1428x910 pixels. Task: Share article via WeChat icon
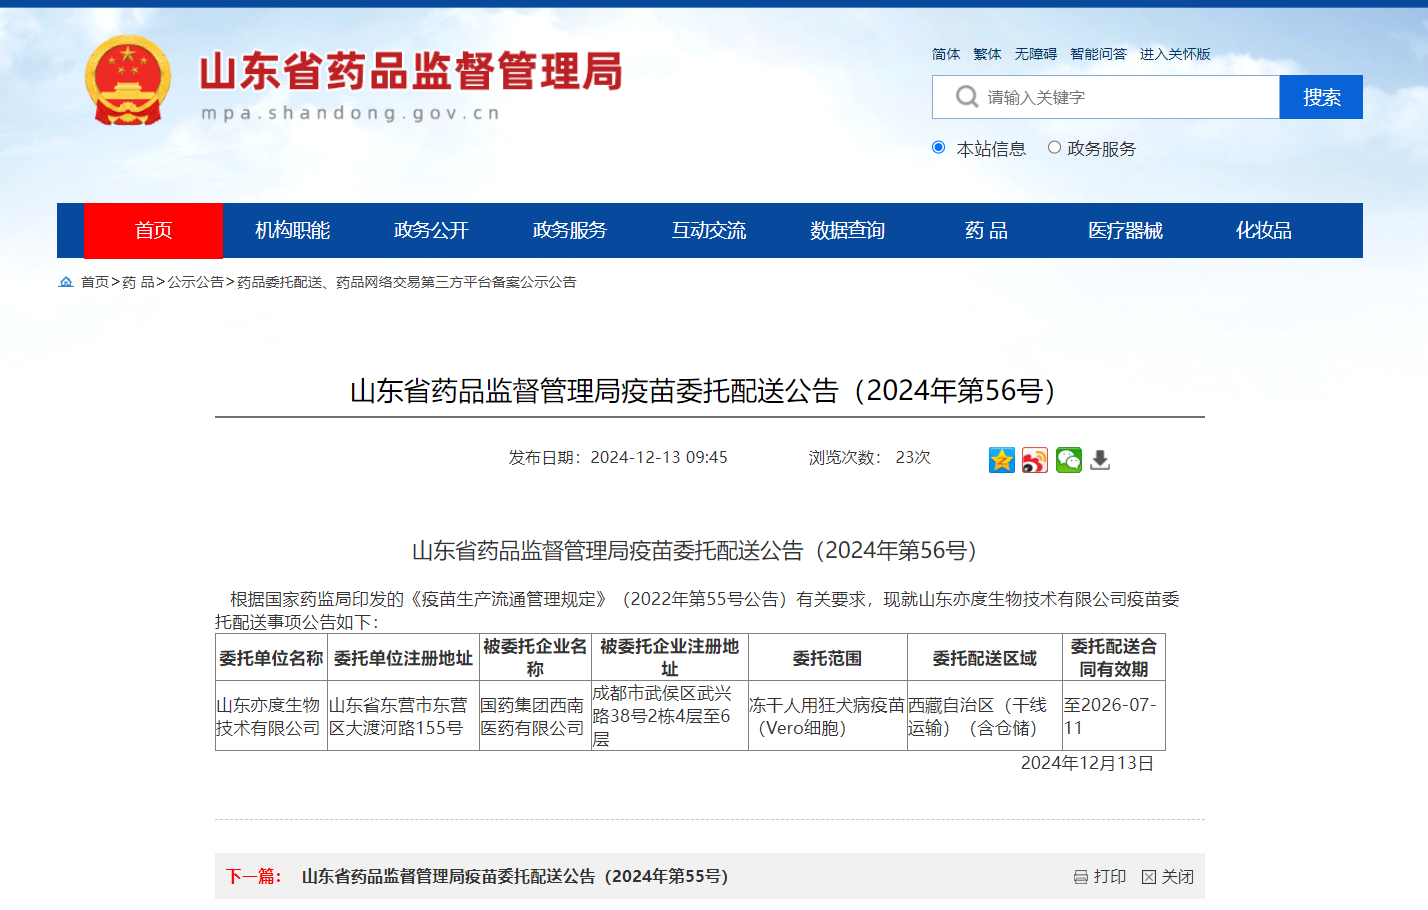pyautogui.click(x=1068, y=460)
